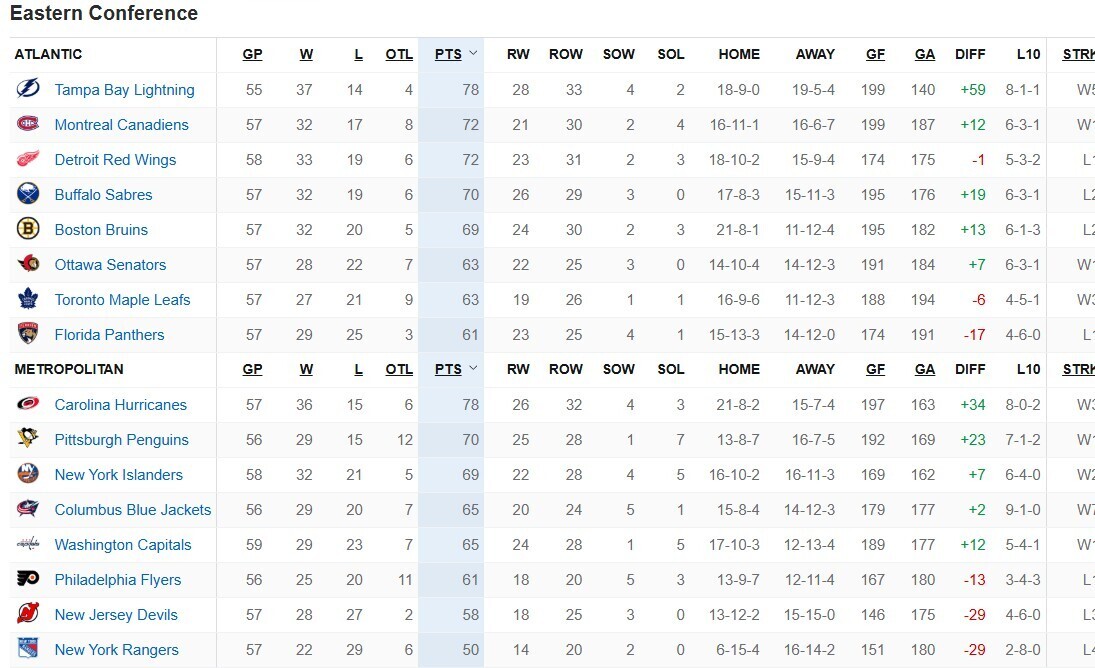The height and width of the screenshot is (668, 1095).
Task: Open the Carolina Hurricanes team link
Action: (120, 405)
